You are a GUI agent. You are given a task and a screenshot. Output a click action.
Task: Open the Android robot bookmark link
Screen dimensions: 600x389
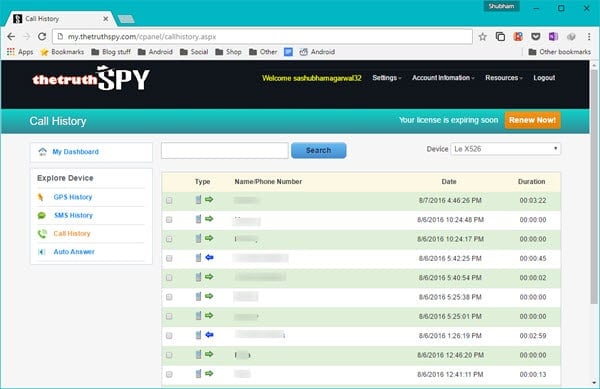317,52
